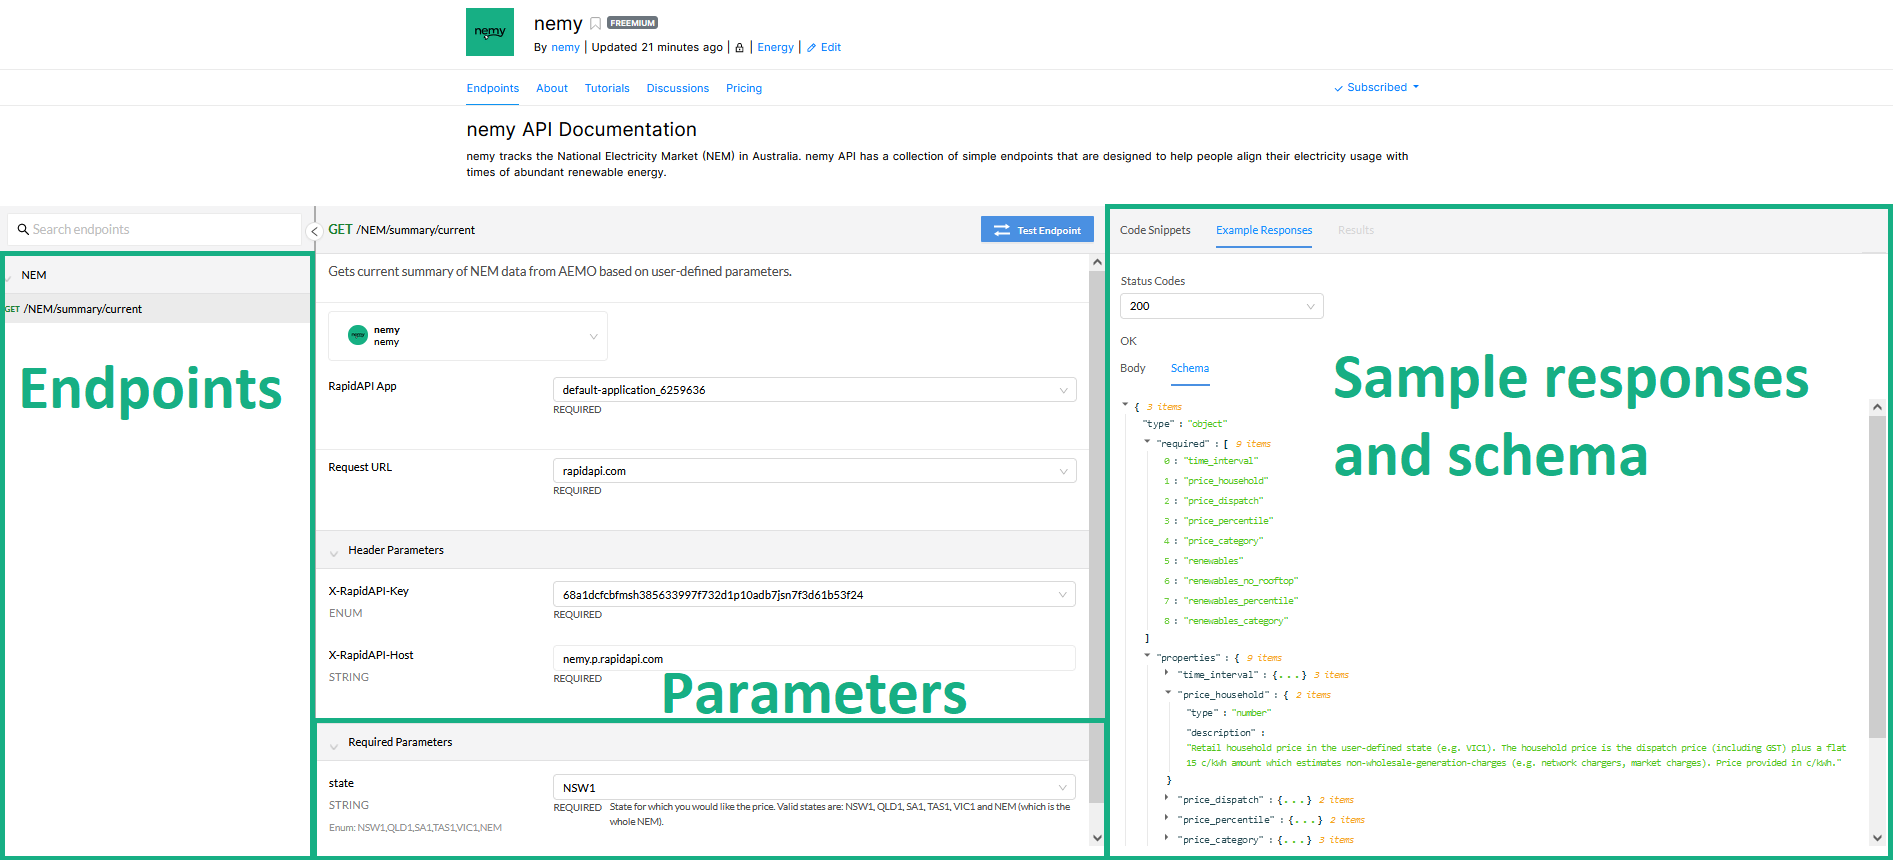This screenshot has width=1893, height=860.
Task: Collapse the "properties" object node
Action: (x=1147, y=656)
